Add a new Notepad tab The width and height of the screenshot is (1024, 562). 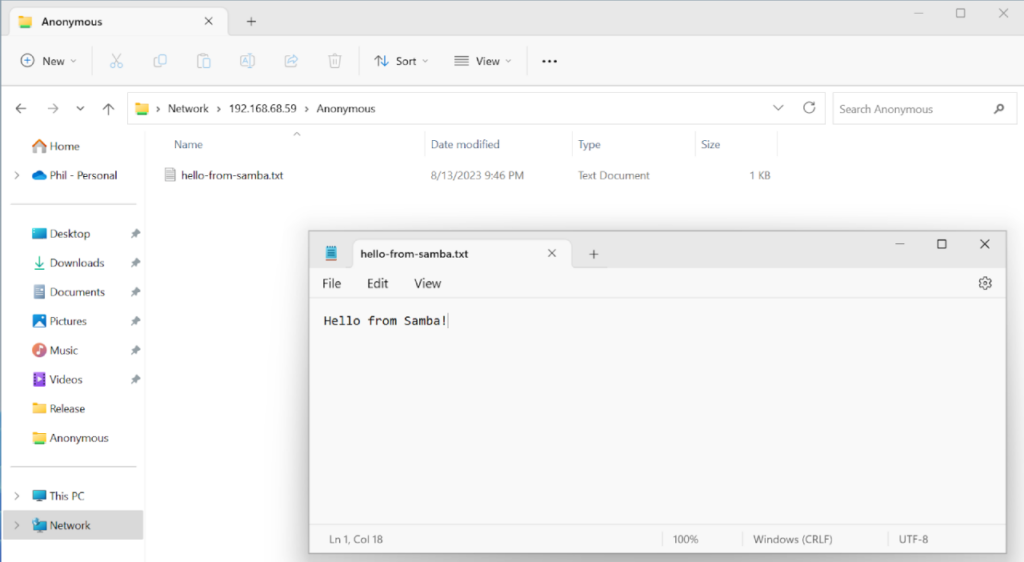tap(593, 254)
